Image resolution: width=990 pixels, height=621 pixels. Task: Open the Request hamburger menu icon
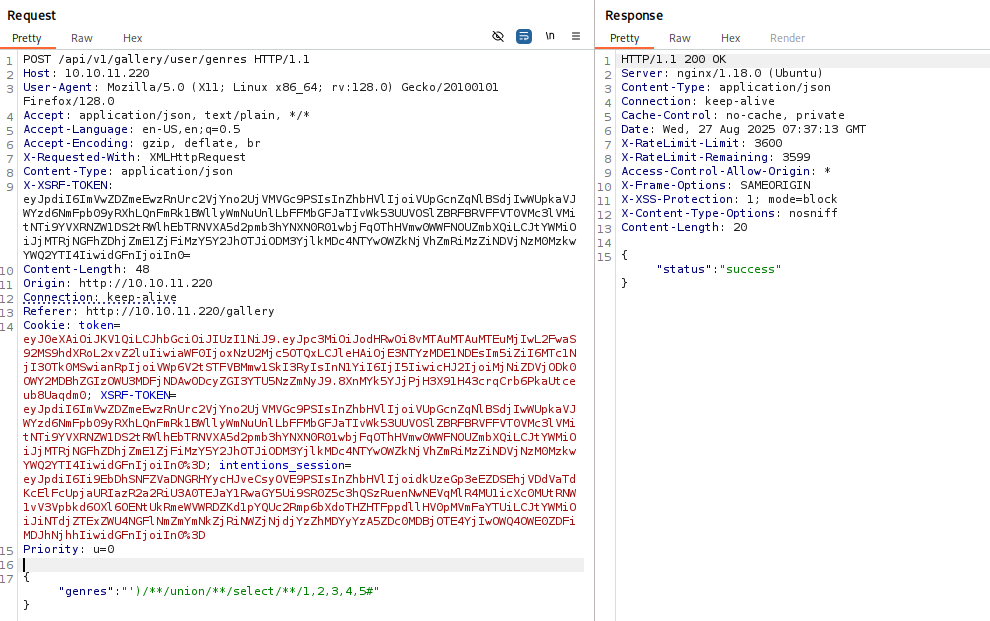click(x=576, y=37)
